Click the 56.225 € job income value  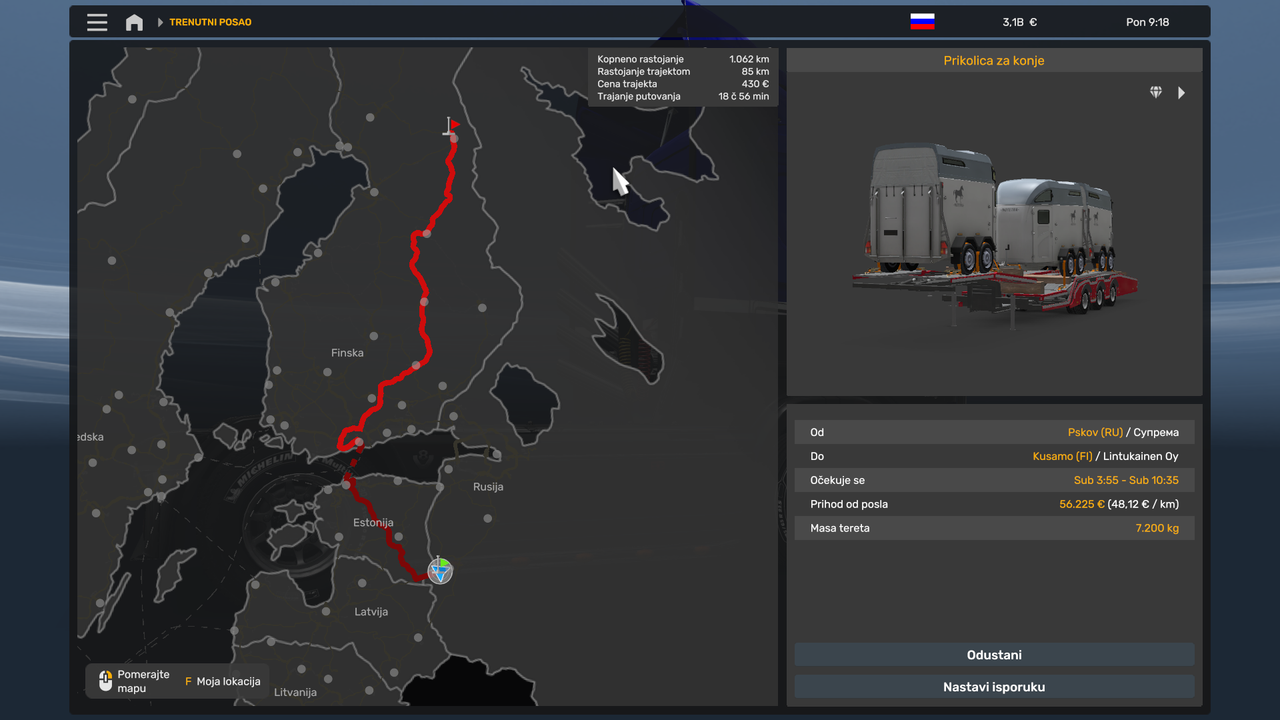[x=1082, y=505]
